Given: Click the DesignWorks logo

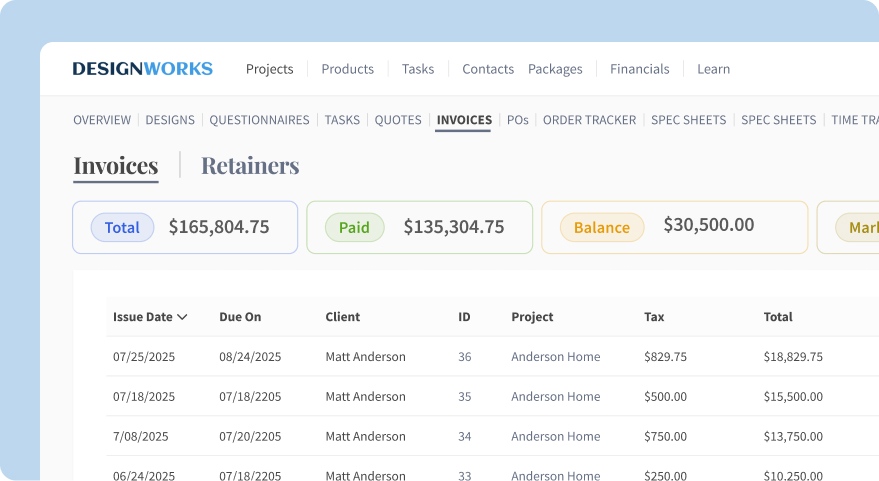Looking at the screenshot, I should coord(142,69).
